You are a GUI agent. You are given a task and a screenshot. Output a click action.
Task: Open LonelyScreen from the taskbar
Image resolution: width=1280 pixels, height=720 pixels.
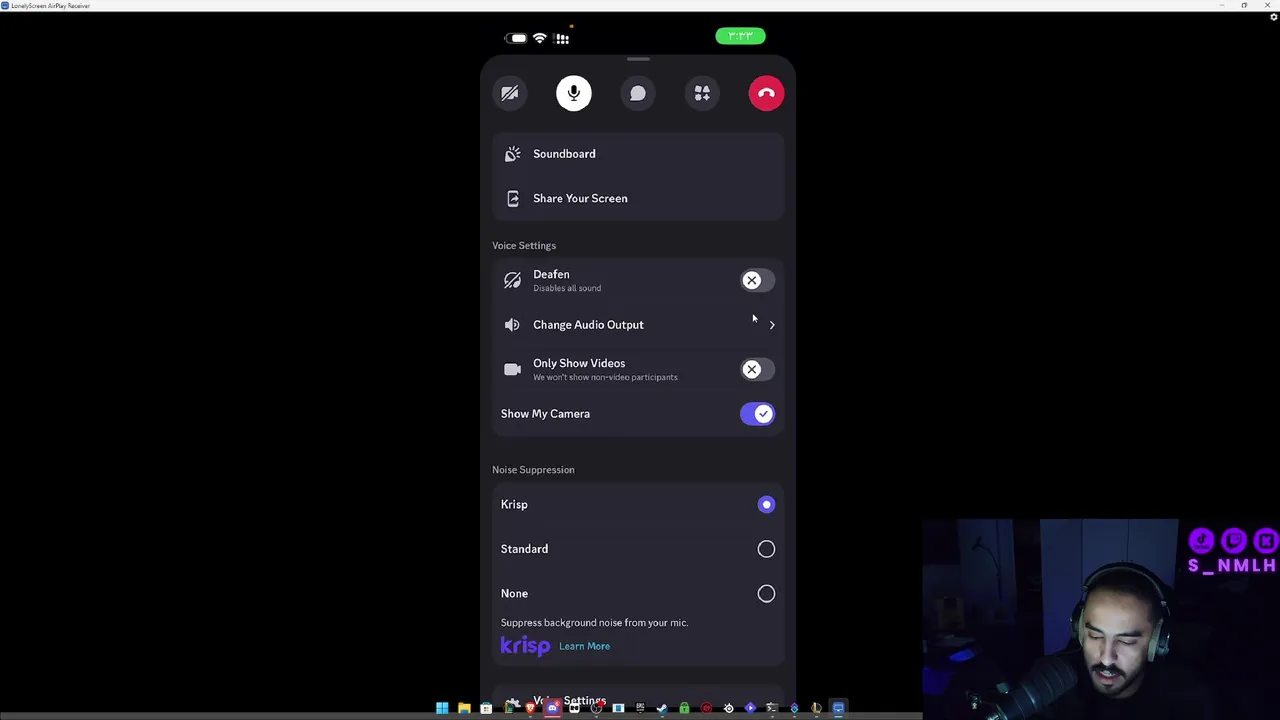(838, 708)
